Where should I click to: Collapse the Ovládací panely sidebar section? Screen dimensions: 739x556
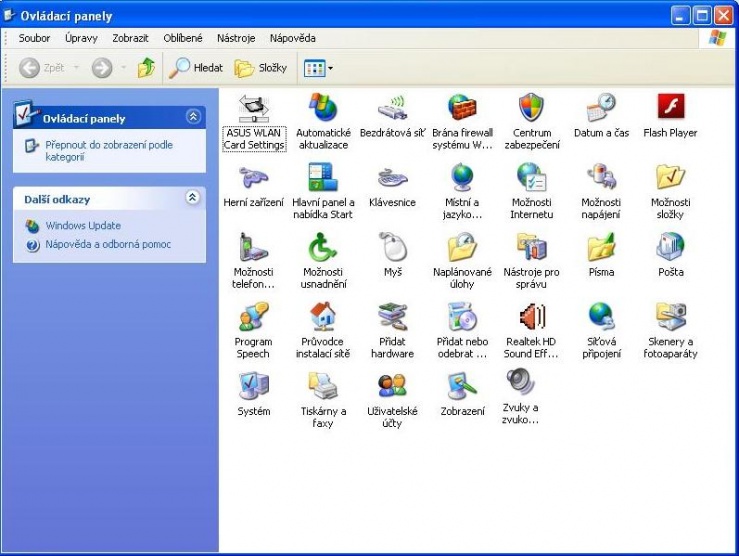[193, 118]
